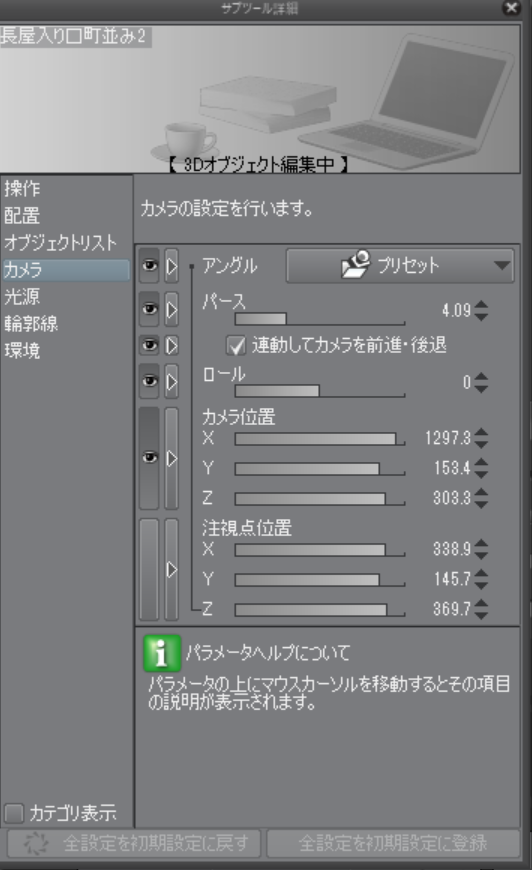Click the カメラ位置 Y slider
Screen dimensions: 532x870
click(x=320, y=469)
